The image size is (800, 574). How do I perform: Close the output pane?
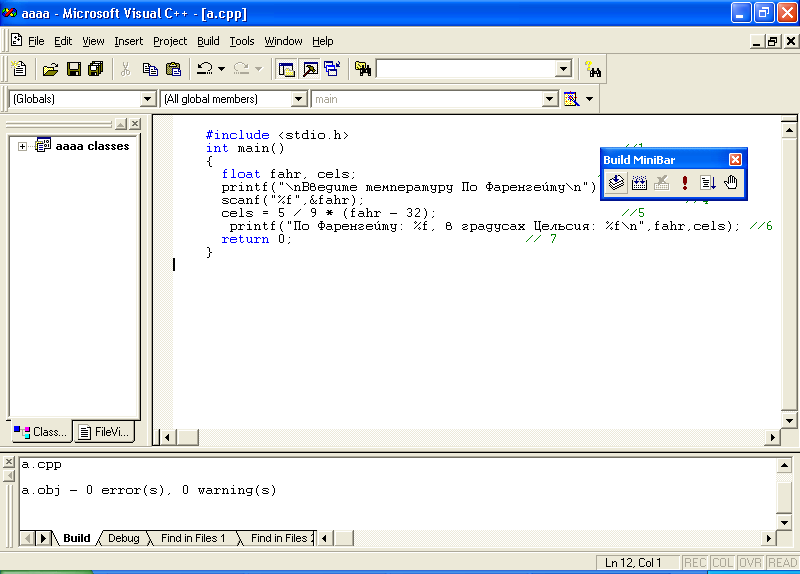pos(9,462)
